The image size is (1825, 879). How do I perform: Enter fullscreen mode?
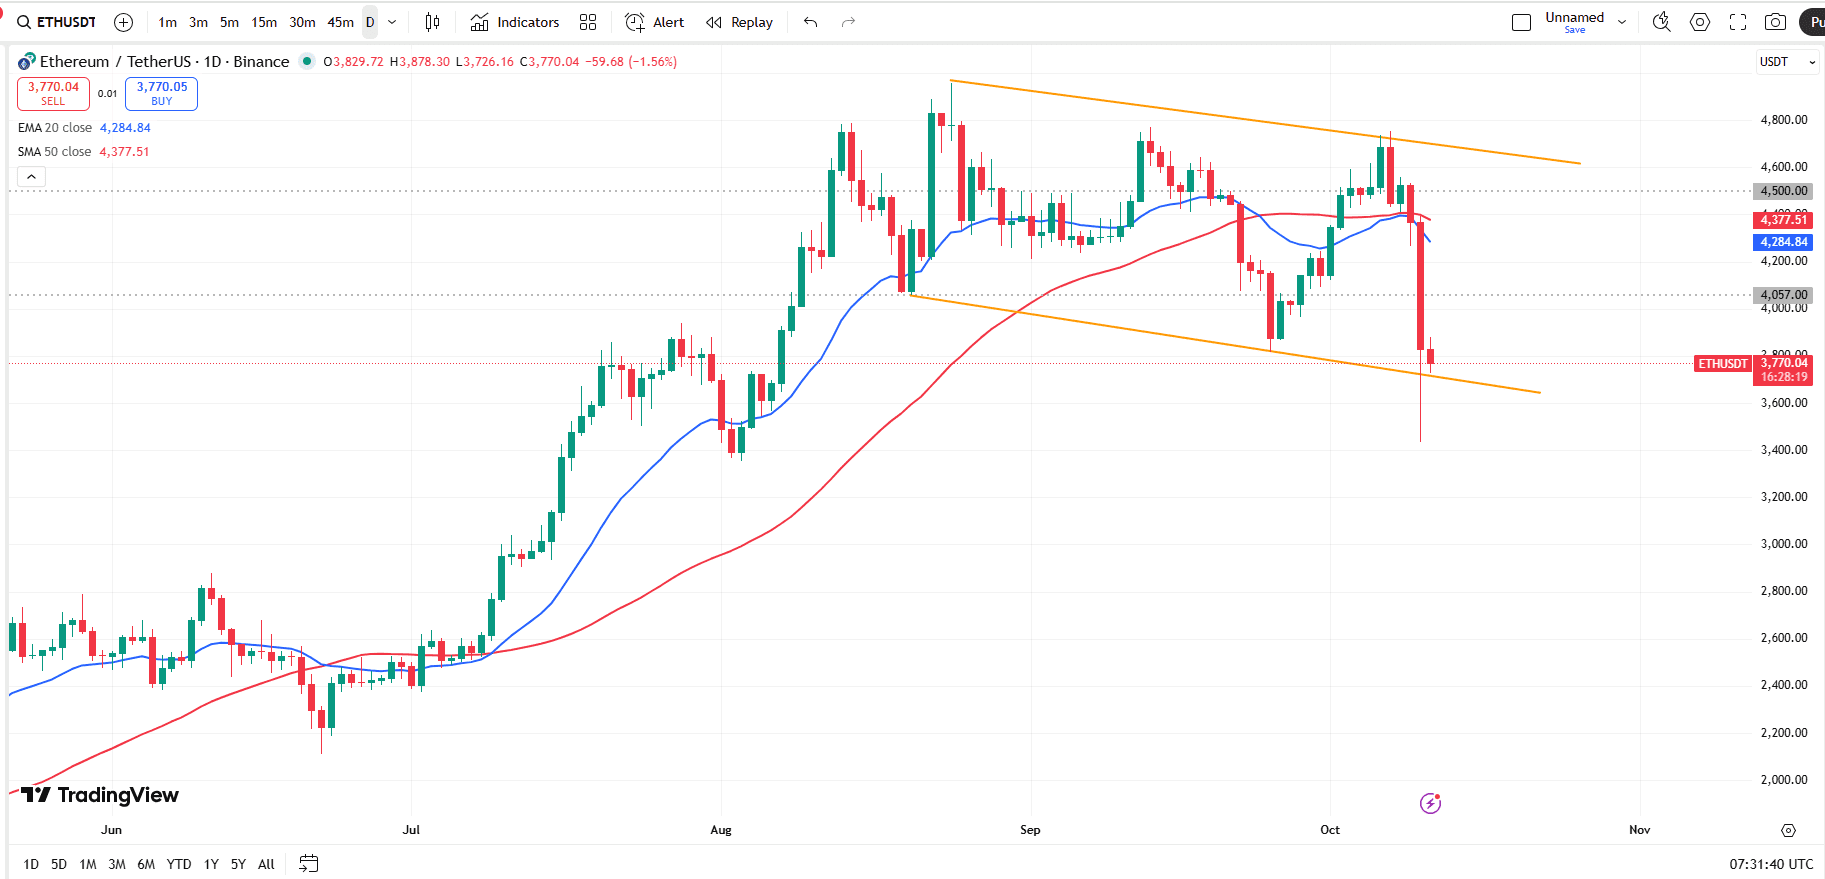point(1738,22)
